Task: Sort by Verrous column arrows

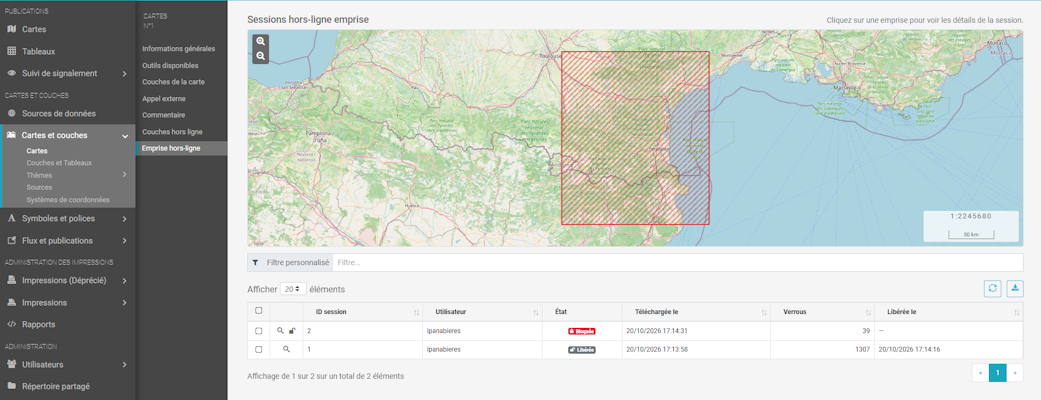Action: pyautogui.click(x=868, y=312)
